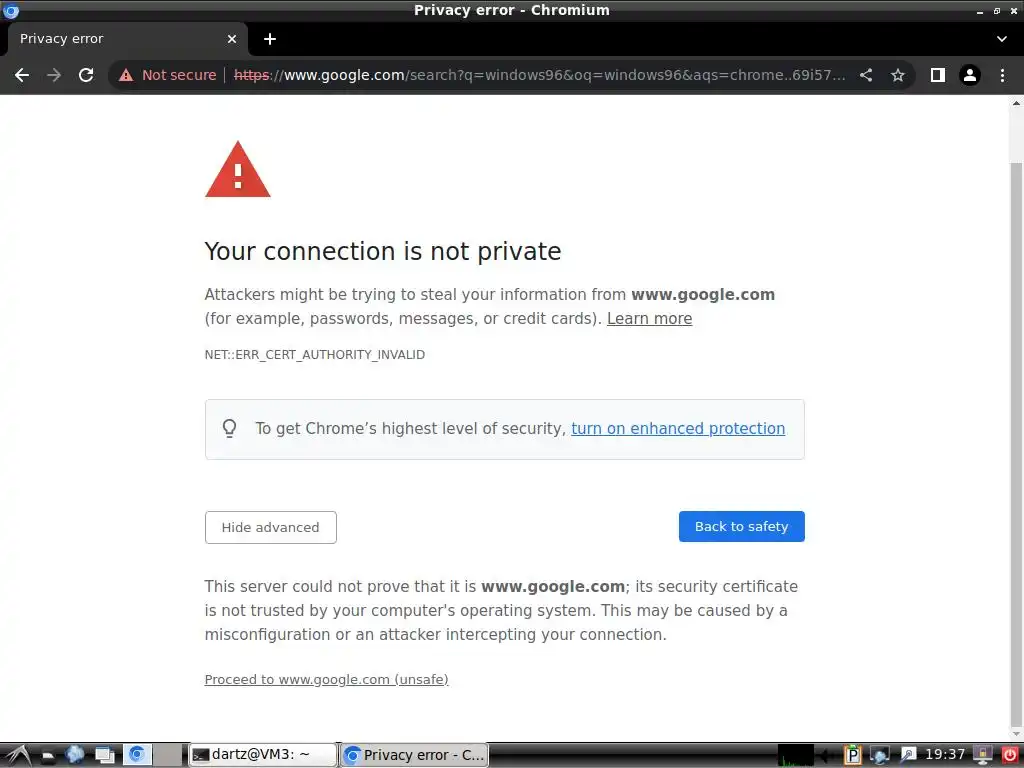Reload the Privacy error page
The image size is (1024, 768).
point(86,75)
